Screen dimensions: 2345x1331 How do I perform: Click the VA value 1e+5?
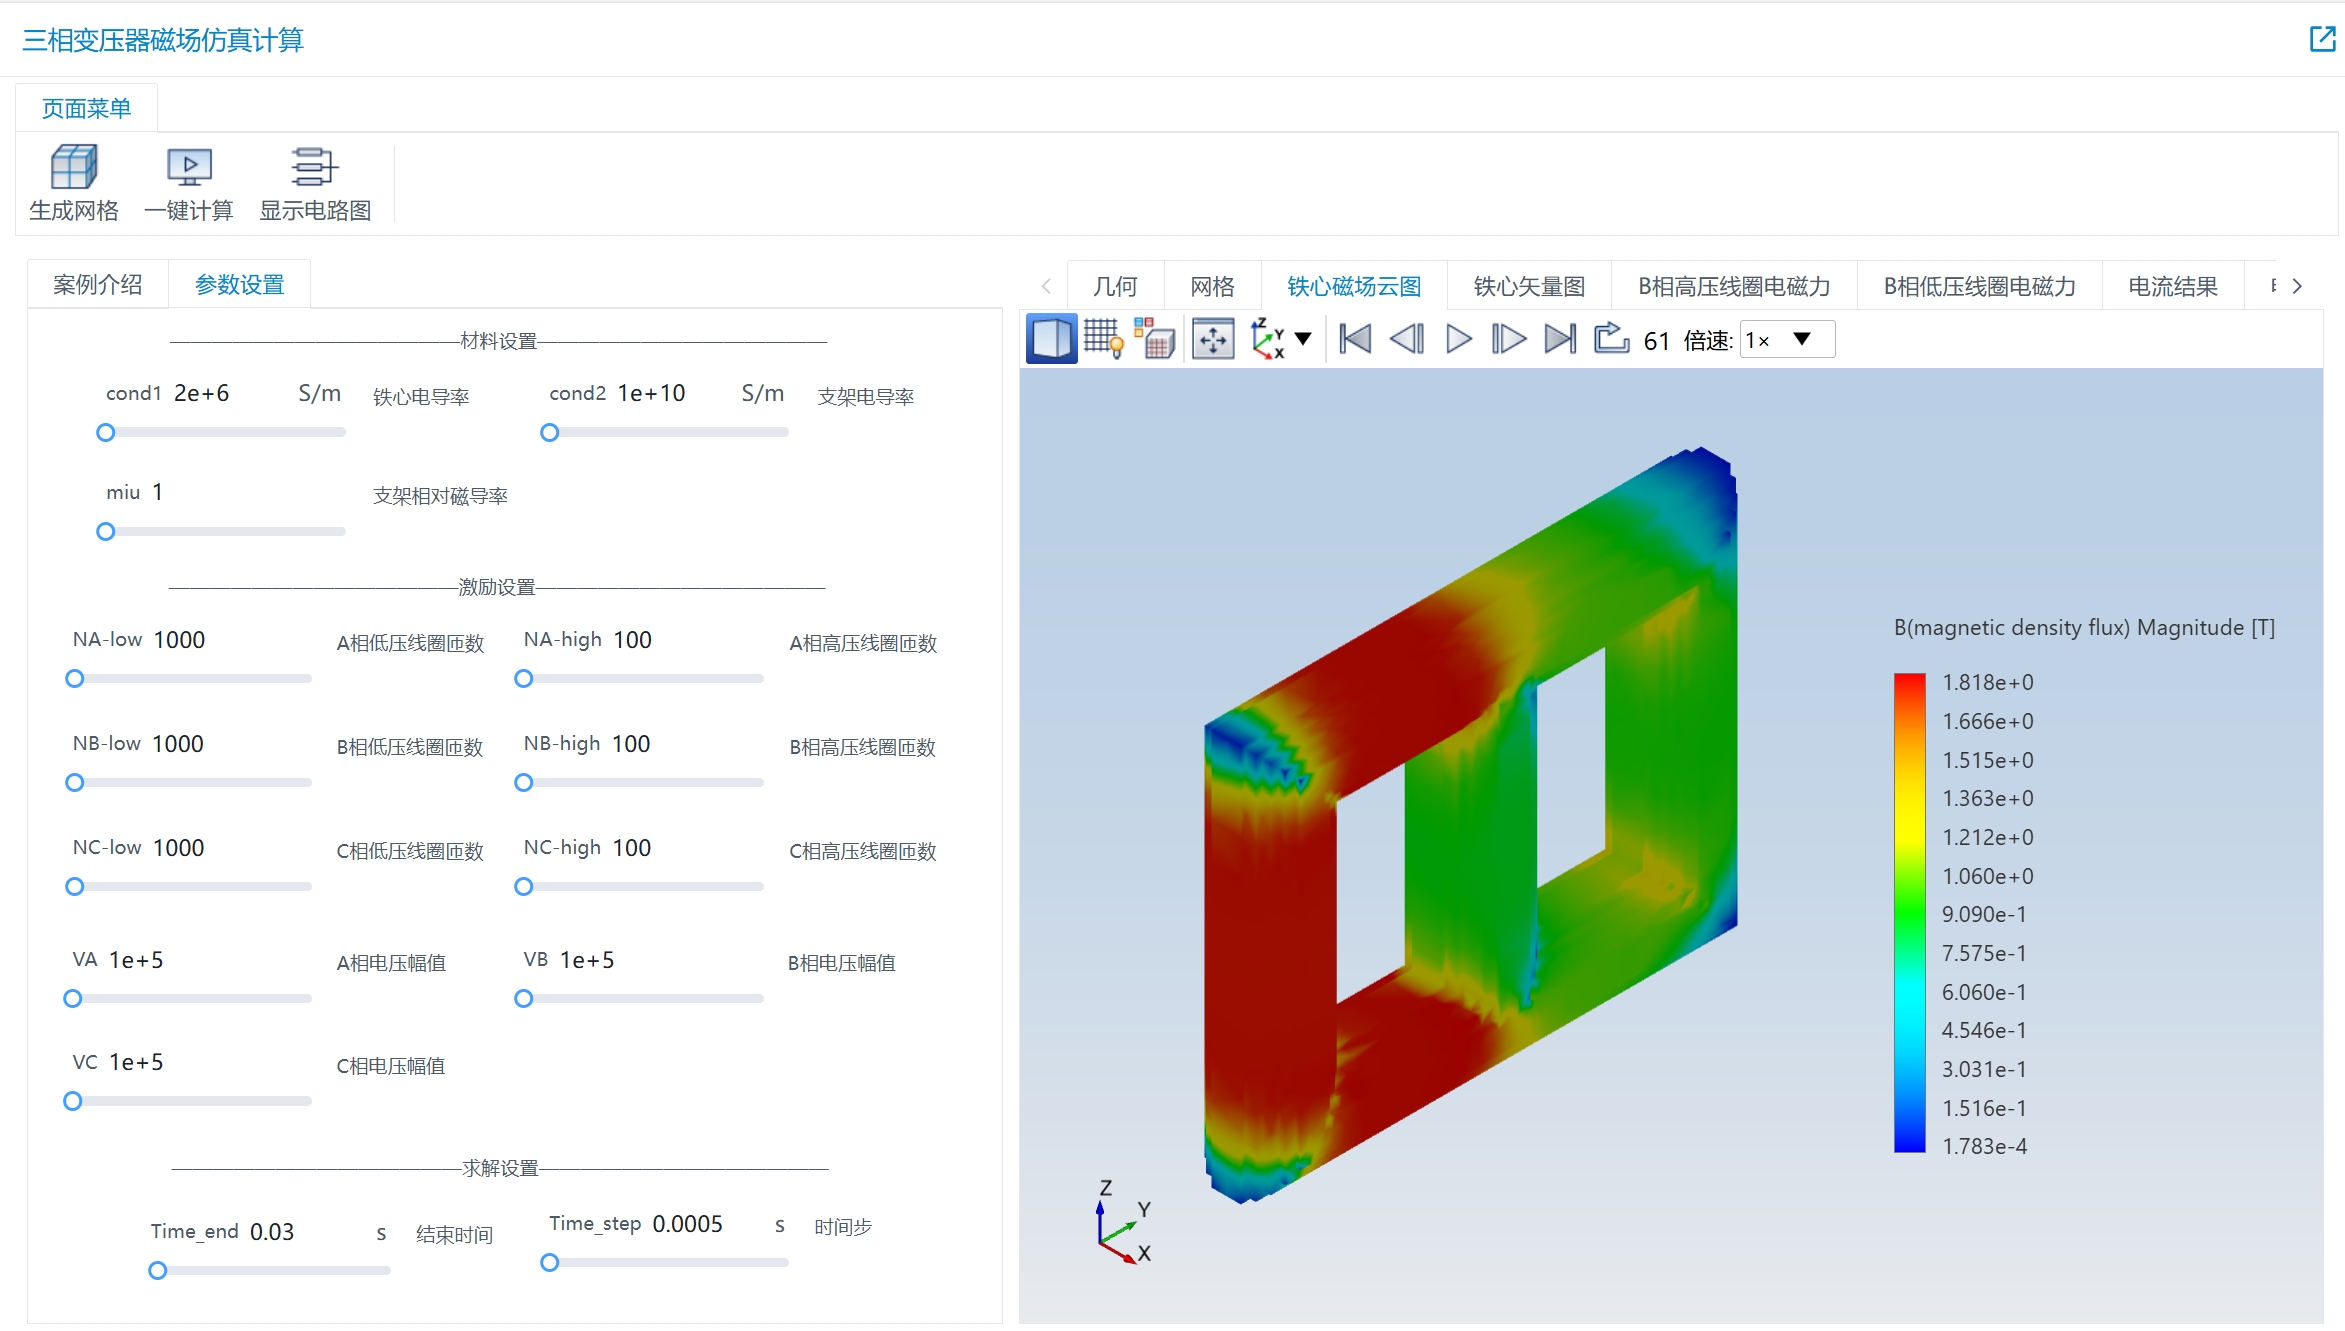click(136, 960)
